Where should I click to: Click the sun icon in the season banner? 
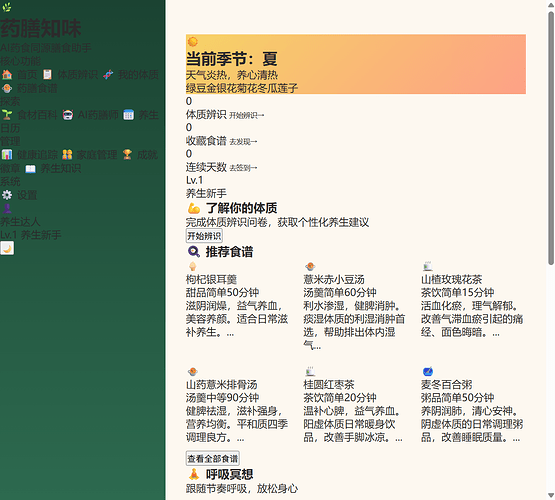193,42
